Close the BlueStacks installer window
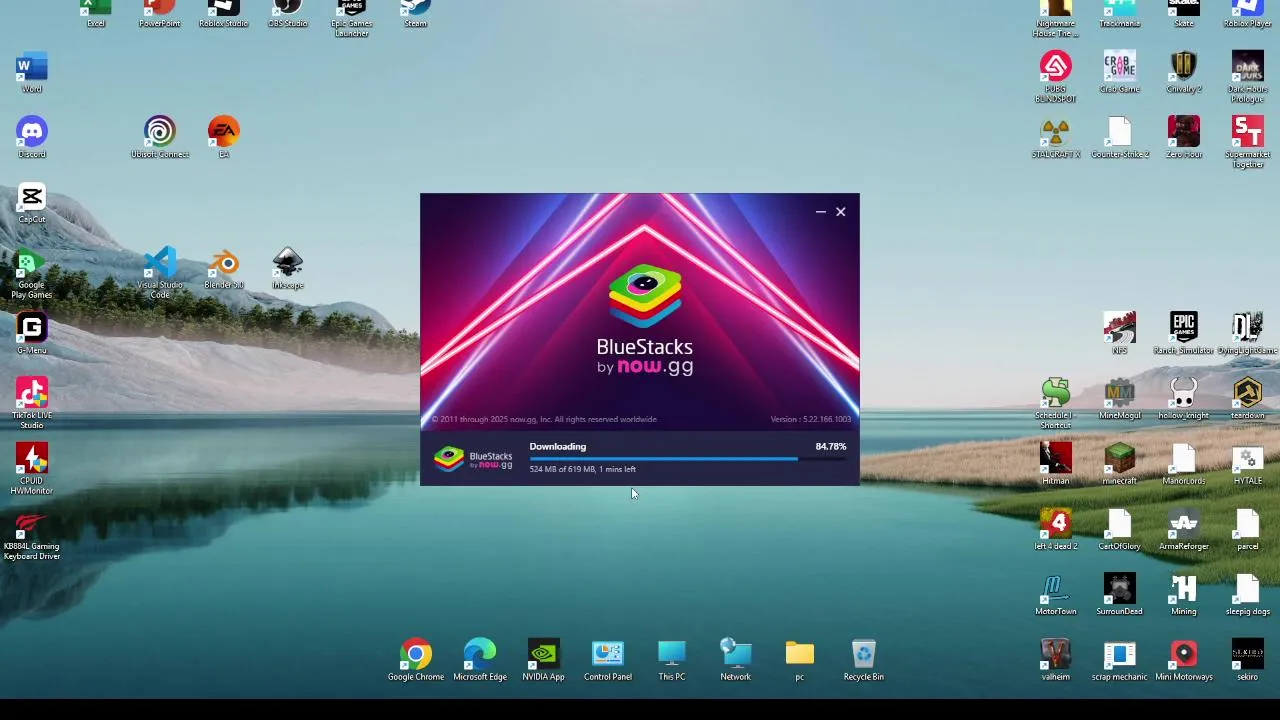This screenshot has height=720, width=1280. tap(840, 212)
